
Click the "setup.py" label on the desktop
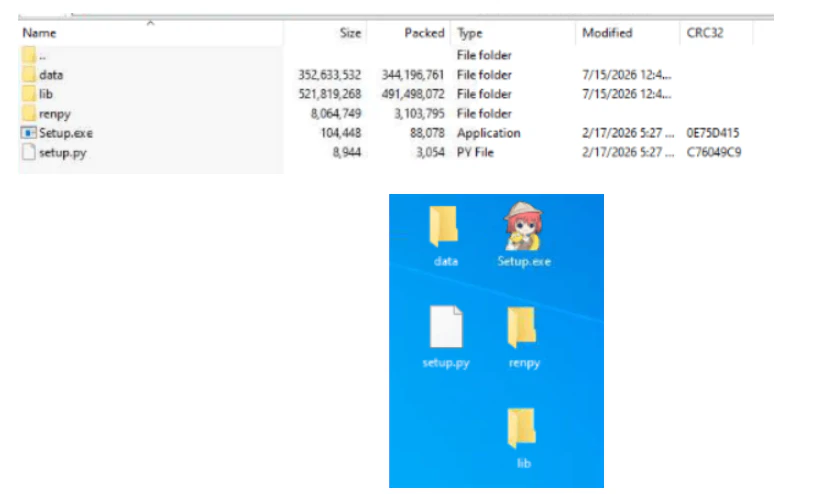446,363
